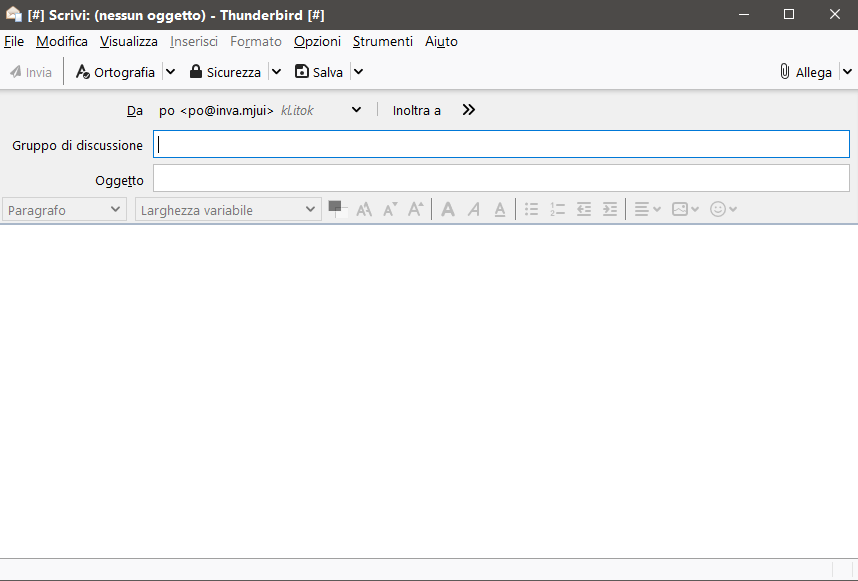Open the Opzioni menu
The height and width of the screenshot is (581, 858).
tap(317, 42)
